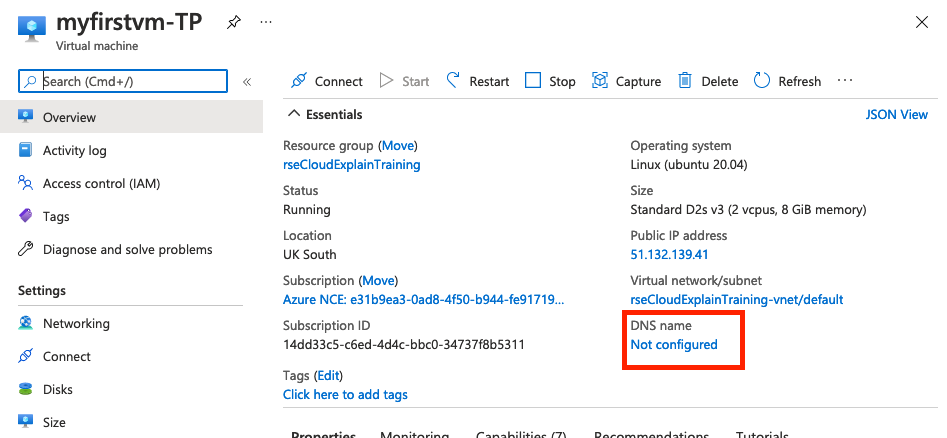The image size is (947, 438).
Task: Click Move next to Resource group
Action: (x=398, y=146)
